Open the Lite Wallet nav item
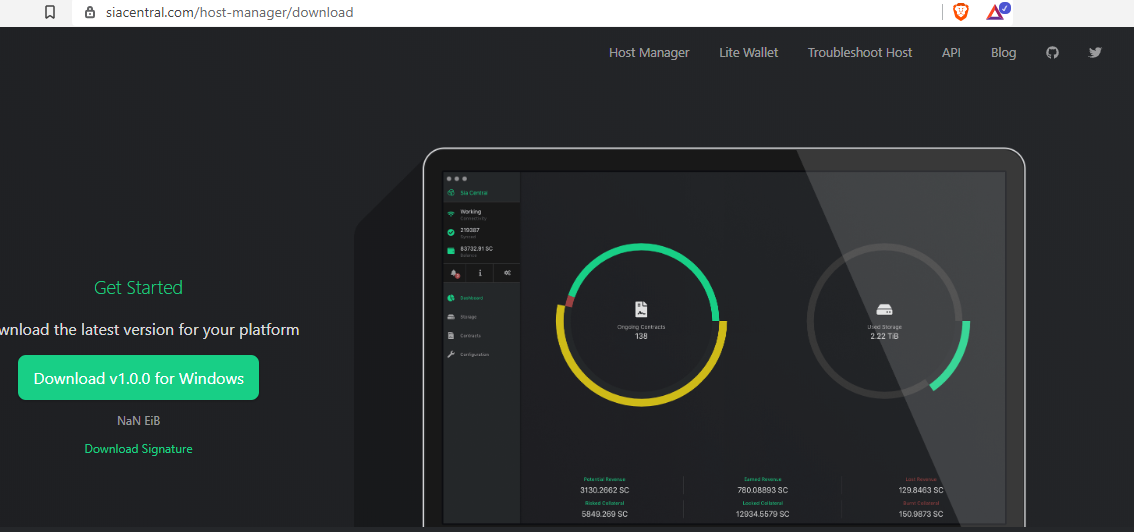This screenshot has height=532, width=1134. [x=749, y=53]
